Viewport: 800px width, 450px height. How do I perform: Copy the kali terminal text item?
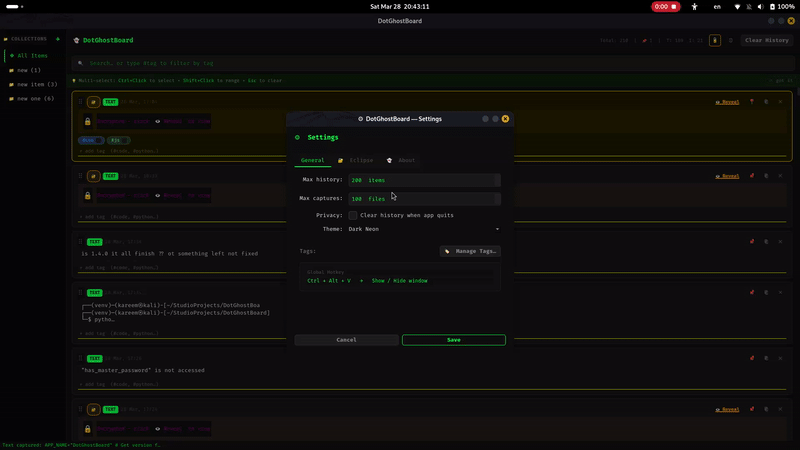[766, 292]
